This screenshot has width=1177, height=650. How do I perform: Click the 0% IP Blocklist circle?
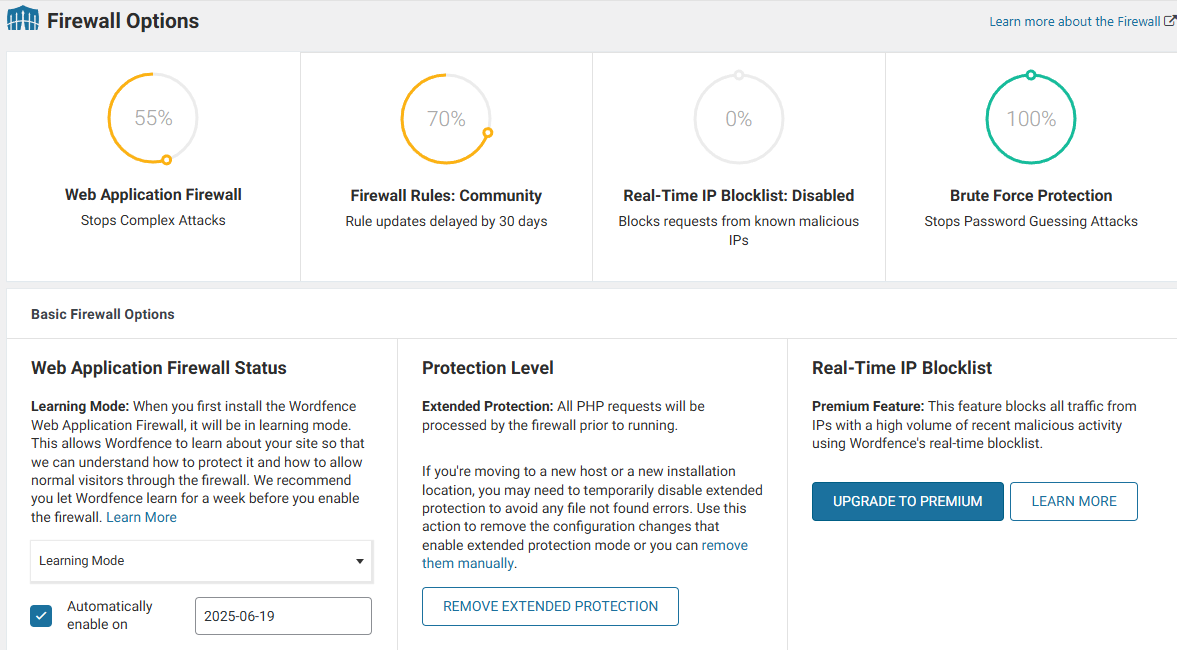pyautogui.click(x=738, y=119)
